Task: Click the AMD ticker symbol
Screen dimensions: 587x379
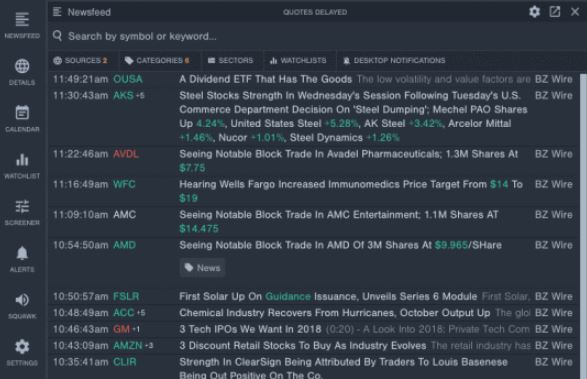Action: click(125, 245)
